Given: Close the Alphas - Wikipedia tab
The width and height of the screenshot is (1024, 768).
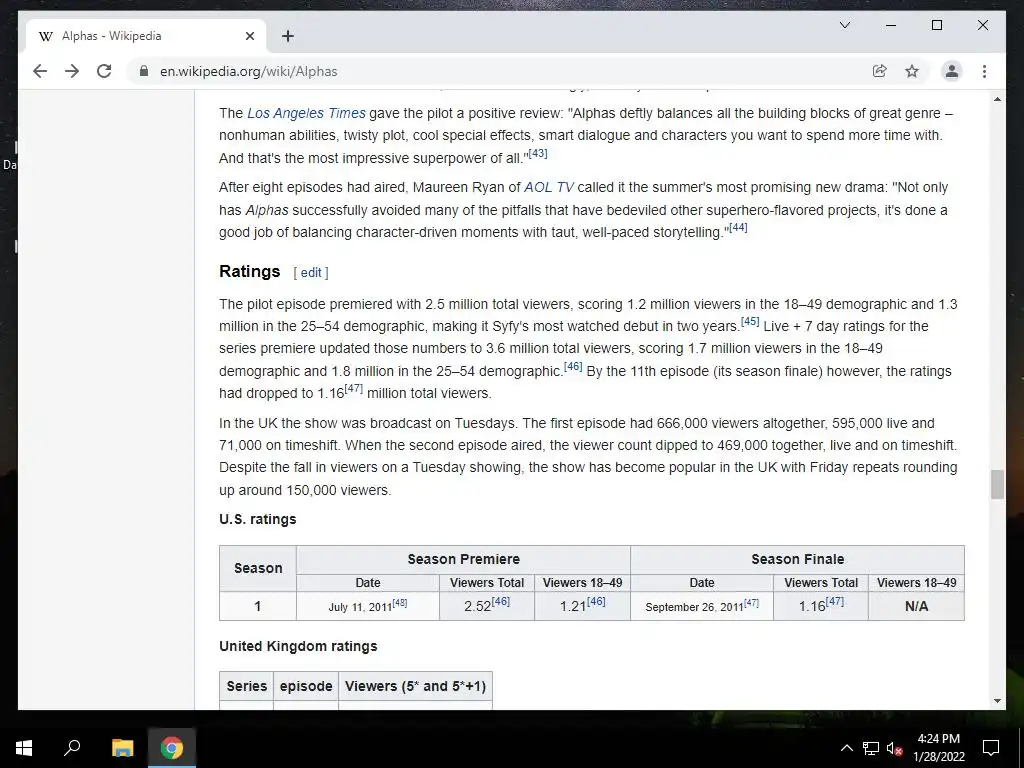Looking at the screenshot, I should [249, 36].
